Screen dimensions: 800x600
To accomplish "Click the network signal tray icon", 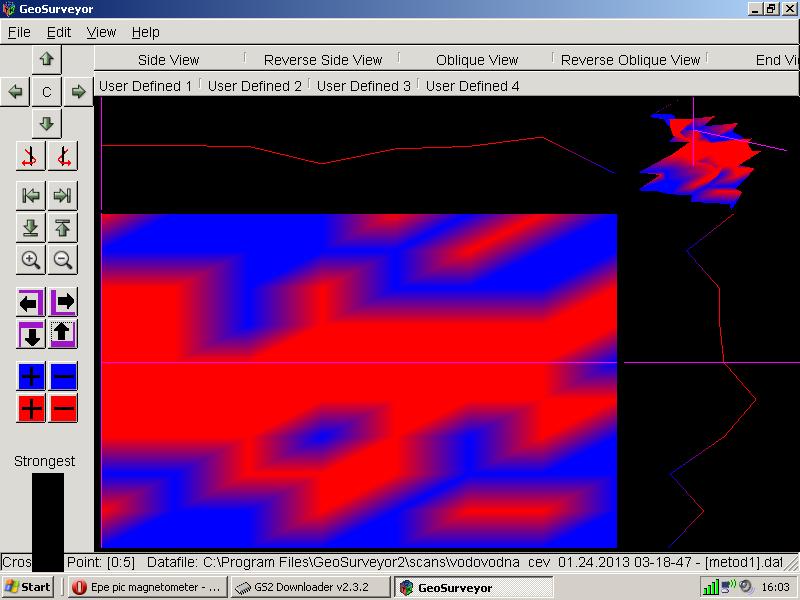I will pyautogui.click(x=710, y=587).
